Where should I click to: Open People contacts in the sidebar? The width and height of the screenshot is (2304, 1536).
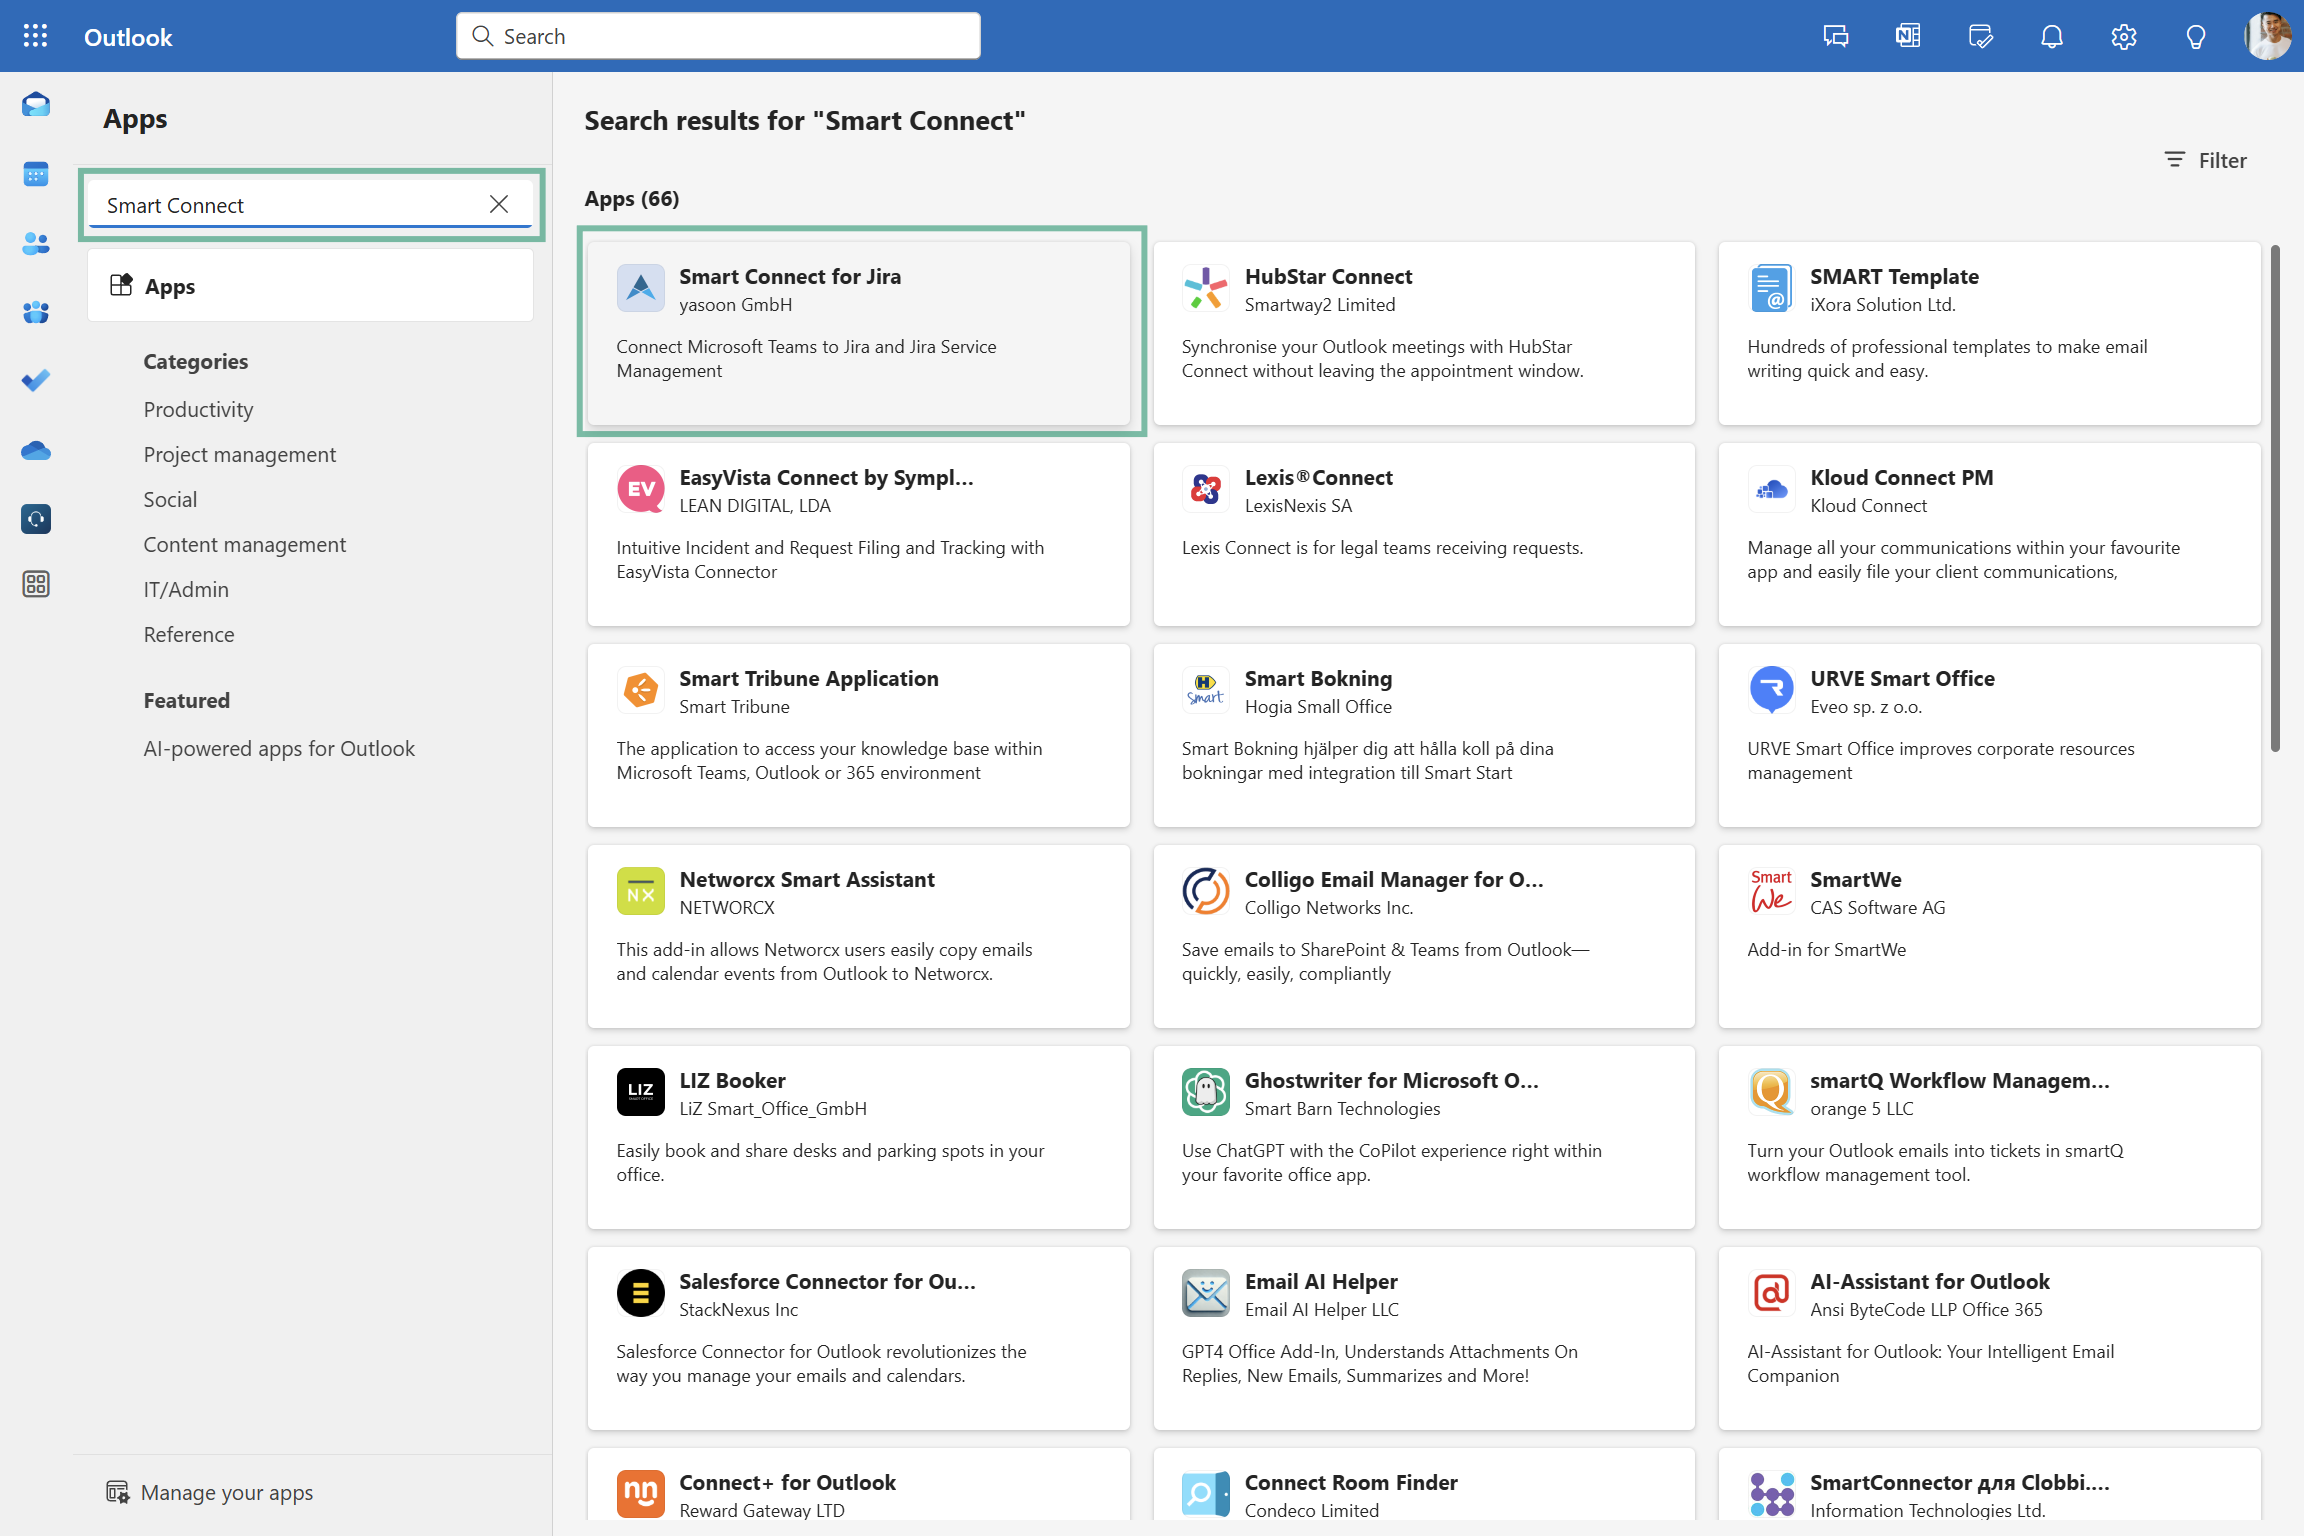[x=36, y=243]
